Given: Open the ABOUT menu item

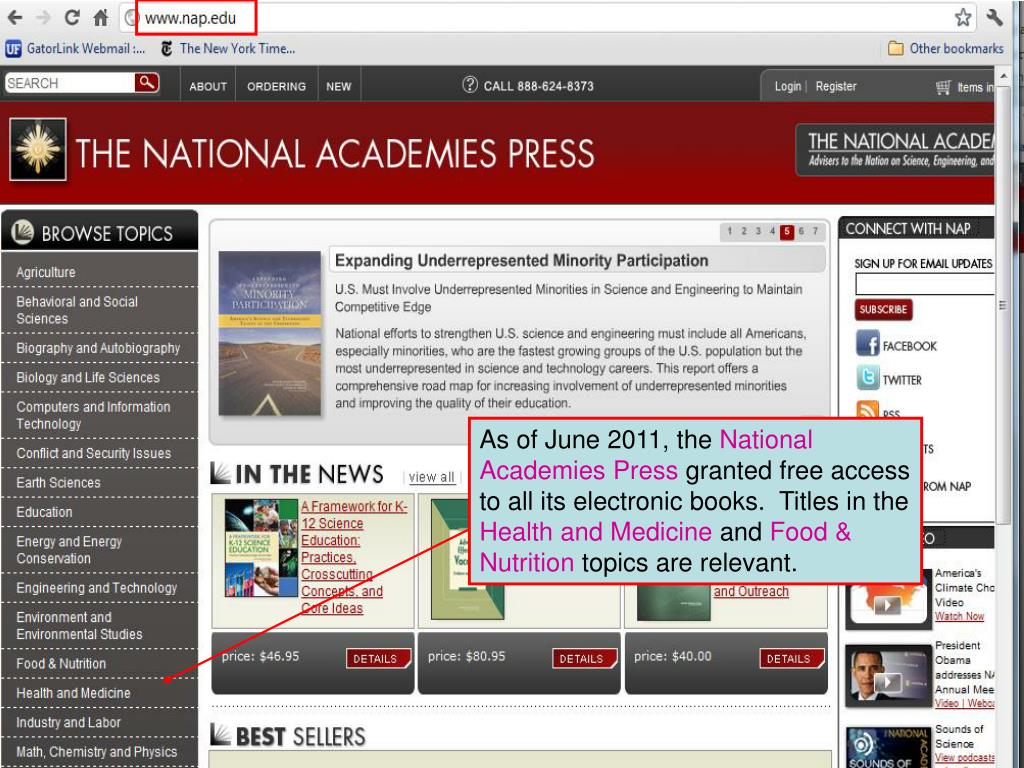Looking at the screenshot, I should 208,86.
